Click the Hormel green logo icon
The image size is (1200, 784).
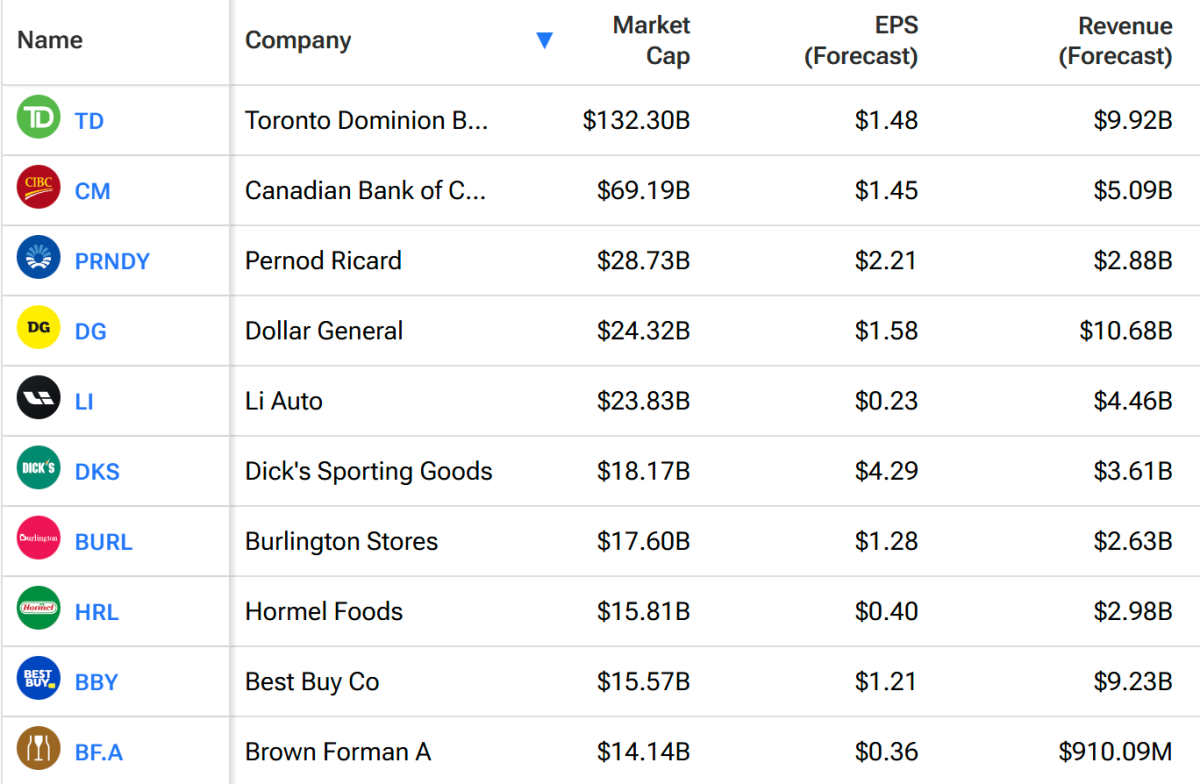coord(39,610)
